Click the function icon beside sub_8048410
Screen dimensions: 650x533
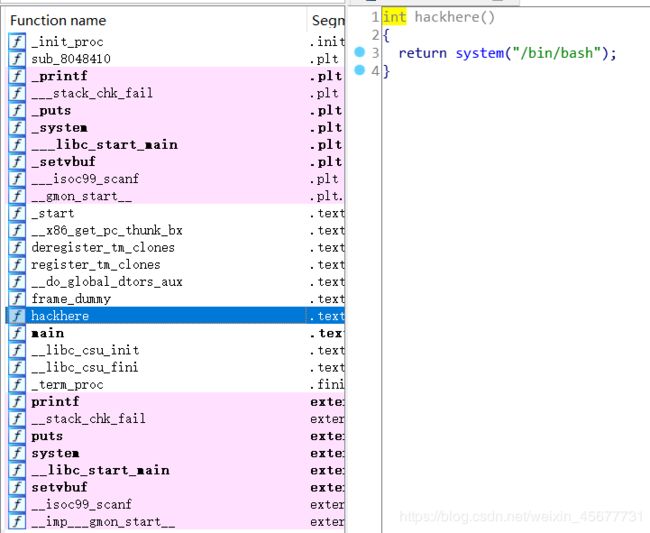(17, 58)
